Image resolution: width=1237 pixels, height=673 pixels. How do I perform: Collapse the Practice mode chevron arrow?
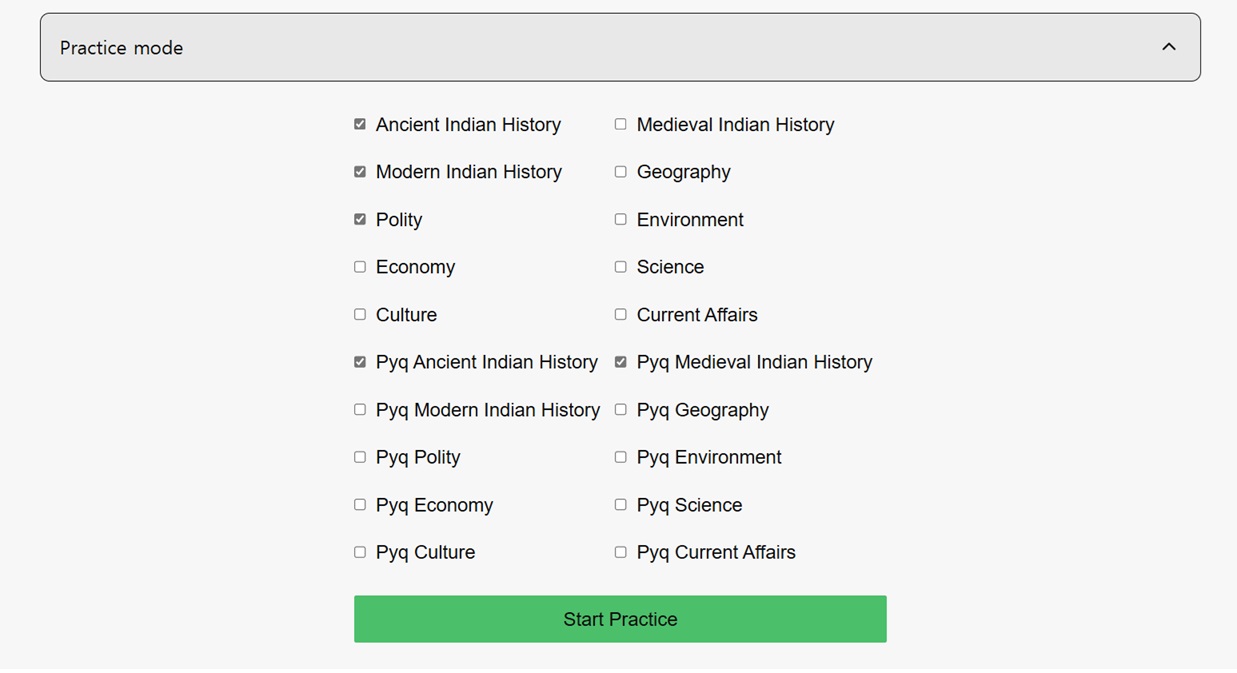1168,47
